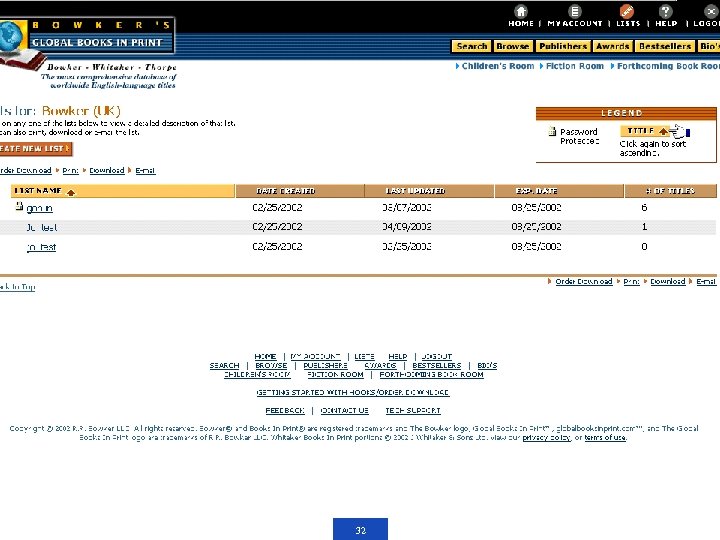Click the Last Updated date 03/07/2003
720x540 pixels.
[x=406, y=208]
